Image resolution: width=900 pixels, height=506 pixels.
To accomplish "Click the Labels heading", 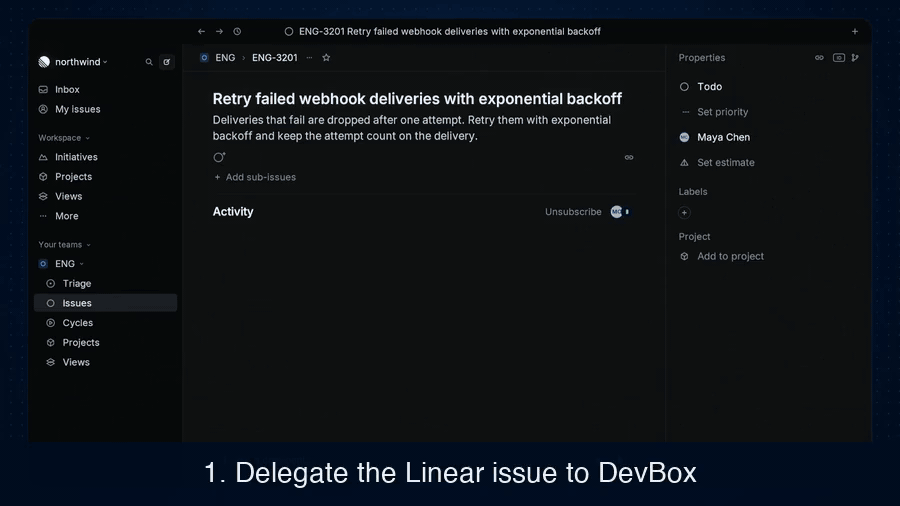I will [693, 192].
